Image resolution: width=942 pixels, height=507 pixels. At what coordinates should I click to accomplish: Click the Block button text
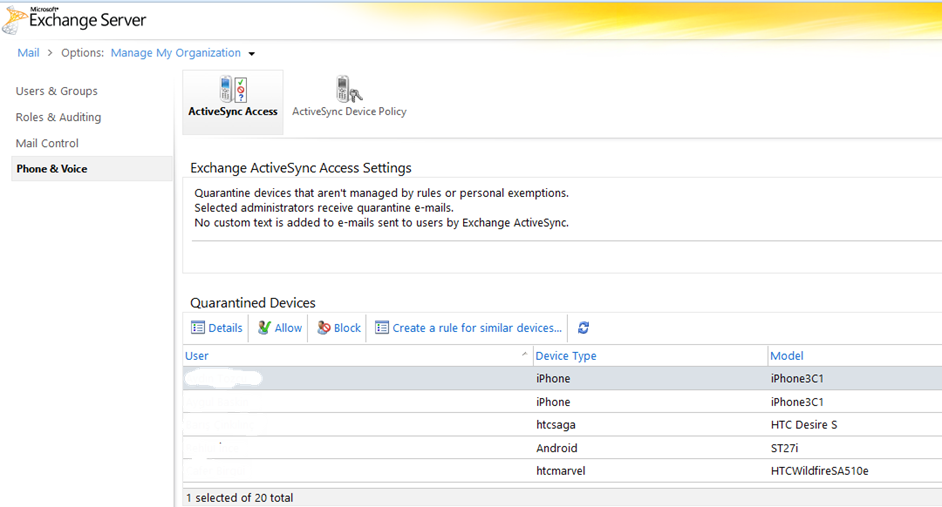(x=347, y=328)
